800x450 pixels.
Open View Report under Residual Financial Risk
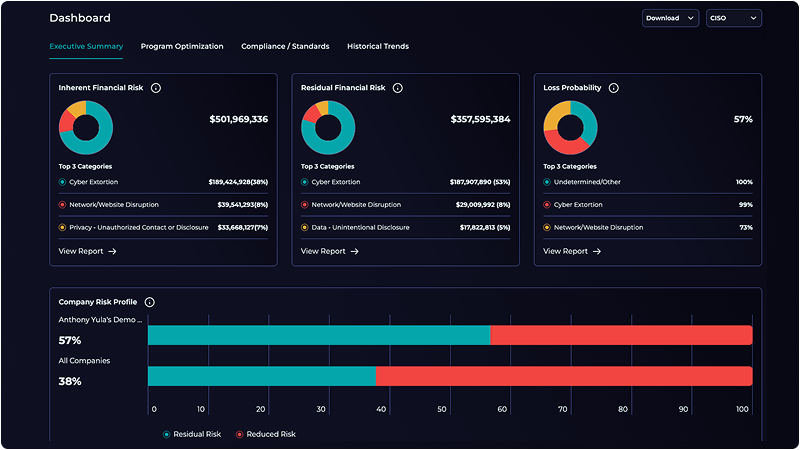point(329,251)
